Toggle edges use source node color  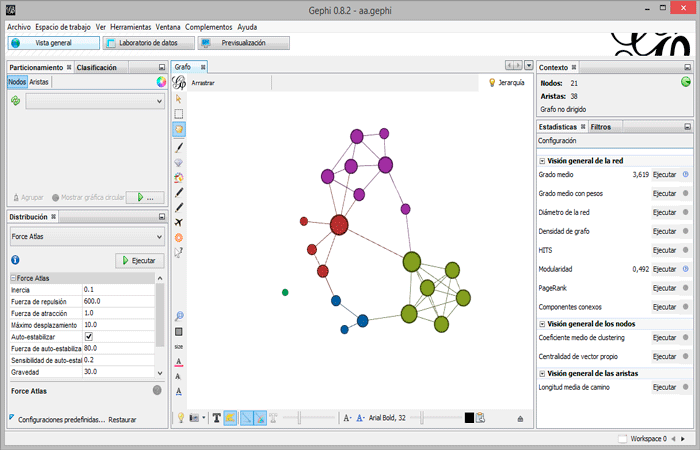[260, 418]
